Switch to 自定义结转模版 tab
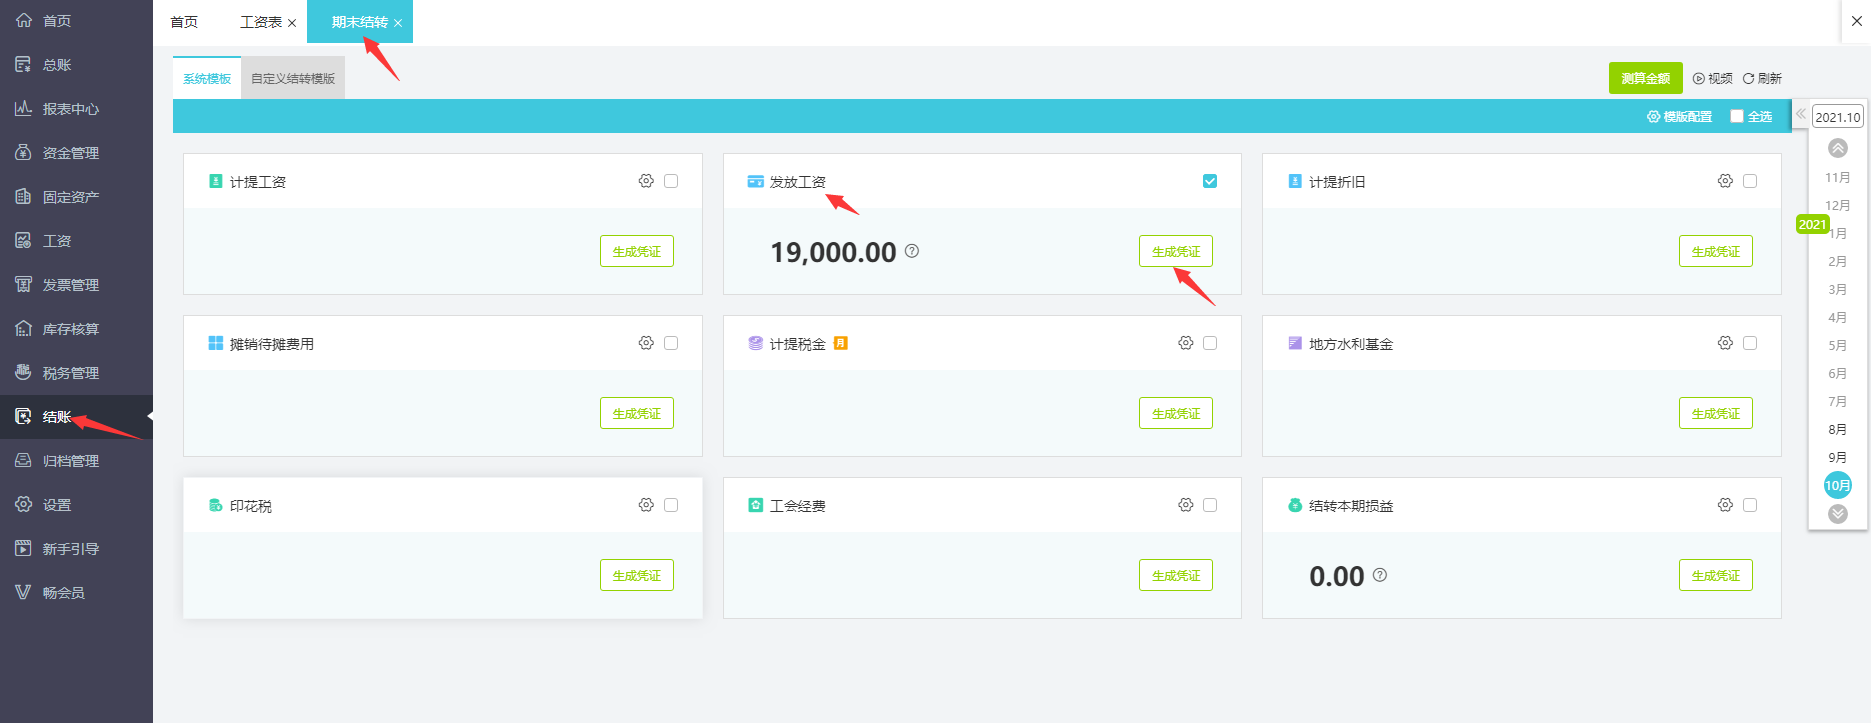 [293, 78]
